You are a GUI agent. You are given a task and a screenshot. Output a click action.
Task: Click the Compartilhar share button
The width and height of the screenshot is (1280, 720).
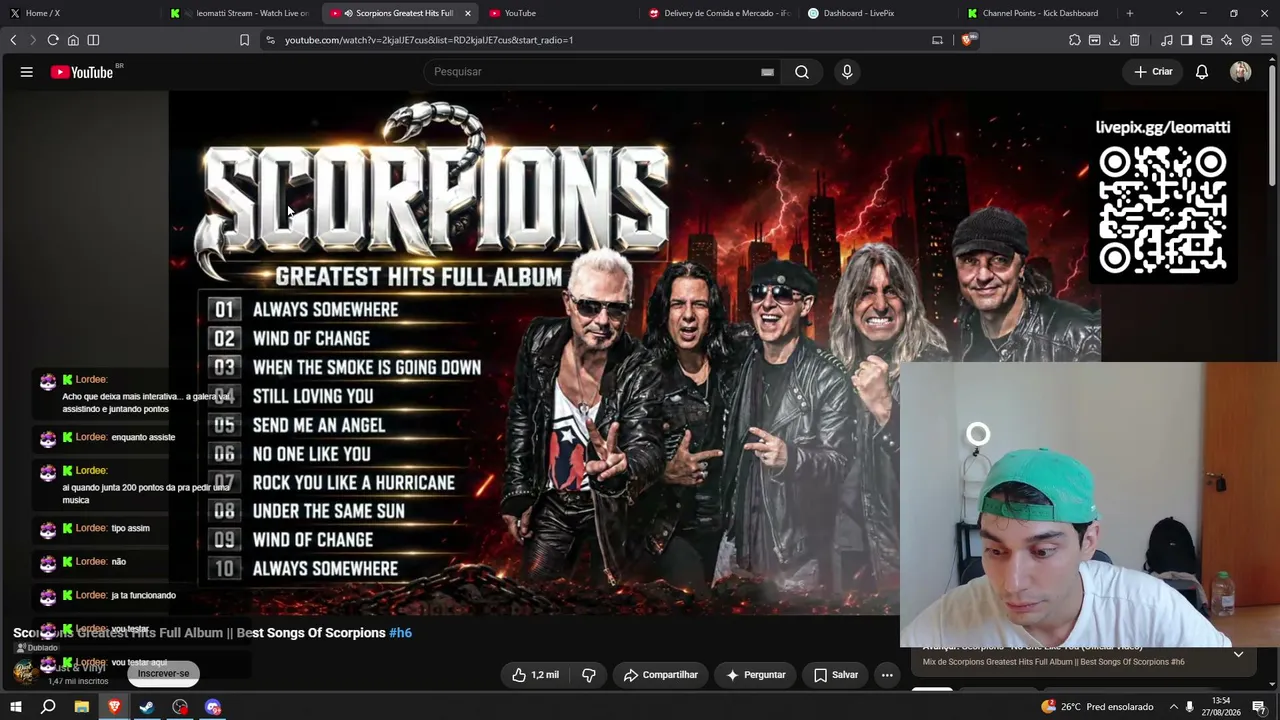[660, 675]
